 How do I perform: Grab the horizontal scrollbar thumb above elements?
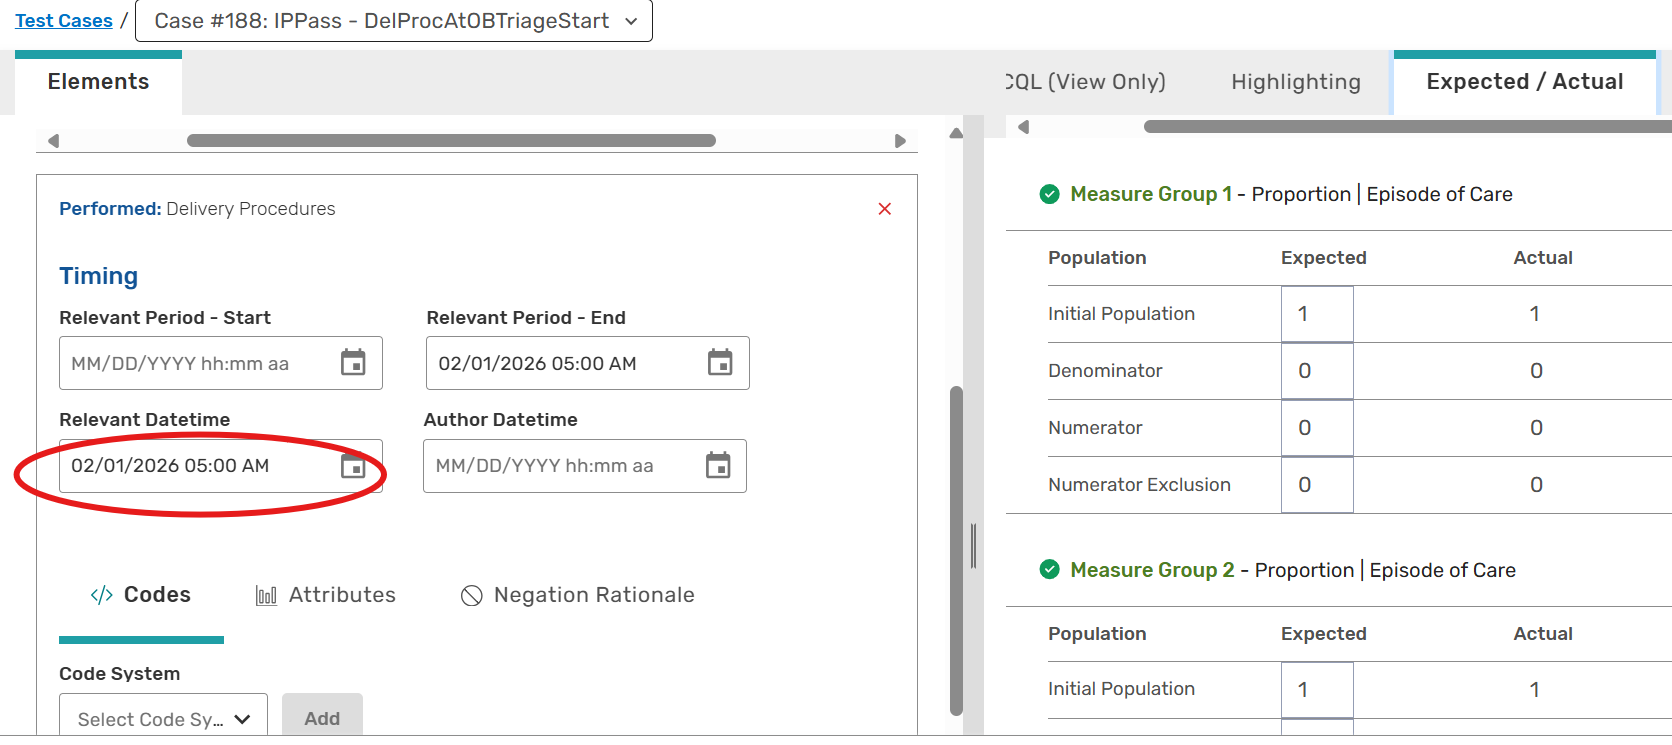tap(451, 141)
